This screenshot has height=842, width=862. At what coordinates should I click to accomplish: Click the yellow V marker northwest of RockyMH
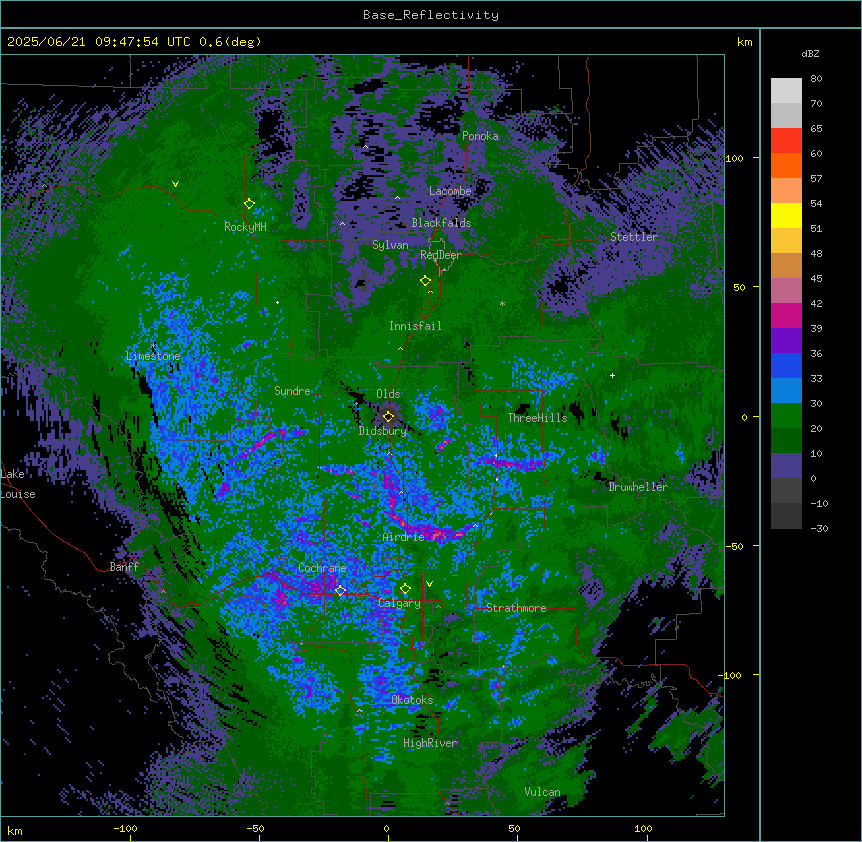[x=175, y=184]
